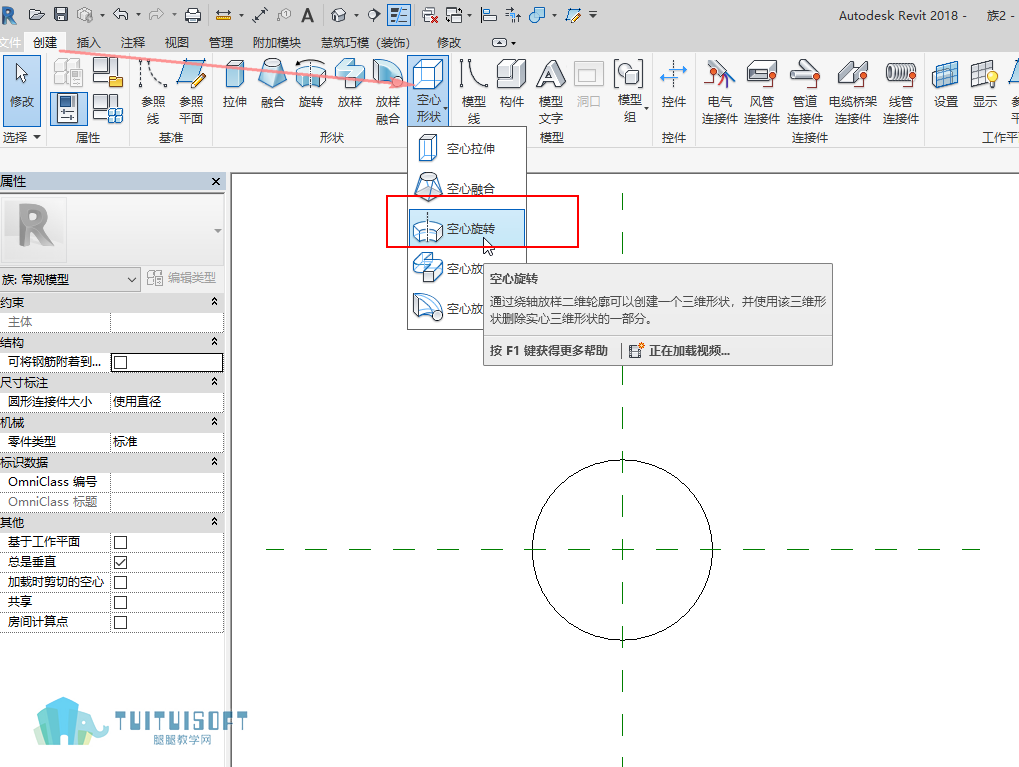Collapse the 约束 section
The image size is (1019, 767).
[214, 302]
